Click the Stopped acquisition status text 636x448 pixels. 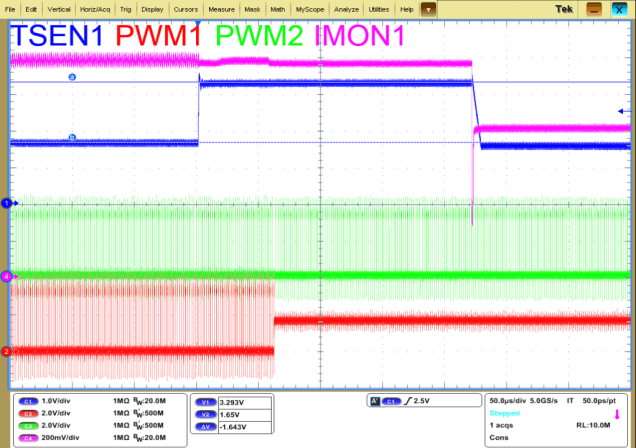point(502,412)
